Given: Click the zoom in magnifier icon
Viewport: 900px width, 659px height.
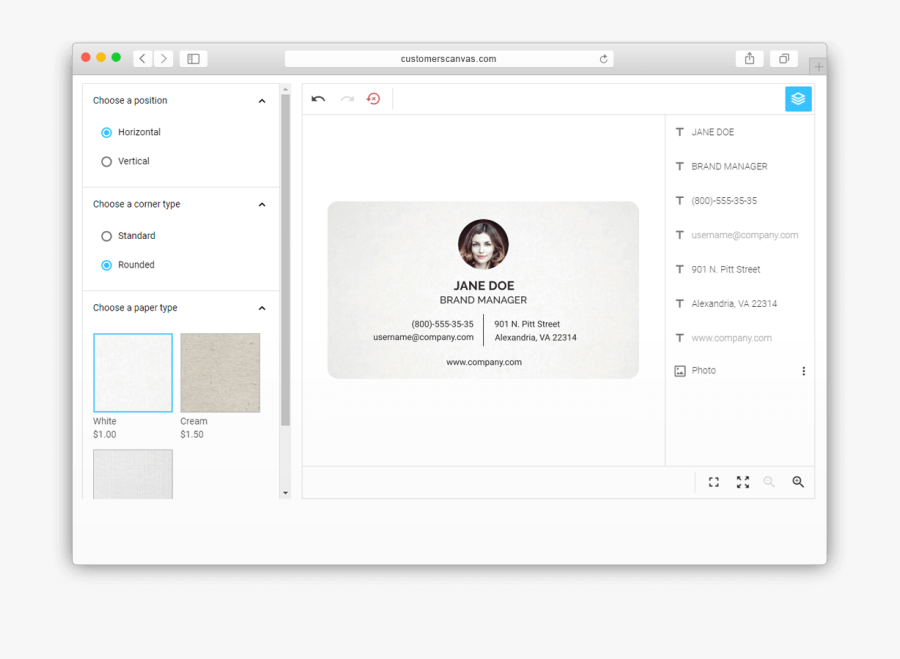Looking at the screenshot, I should tap(798, 482).
